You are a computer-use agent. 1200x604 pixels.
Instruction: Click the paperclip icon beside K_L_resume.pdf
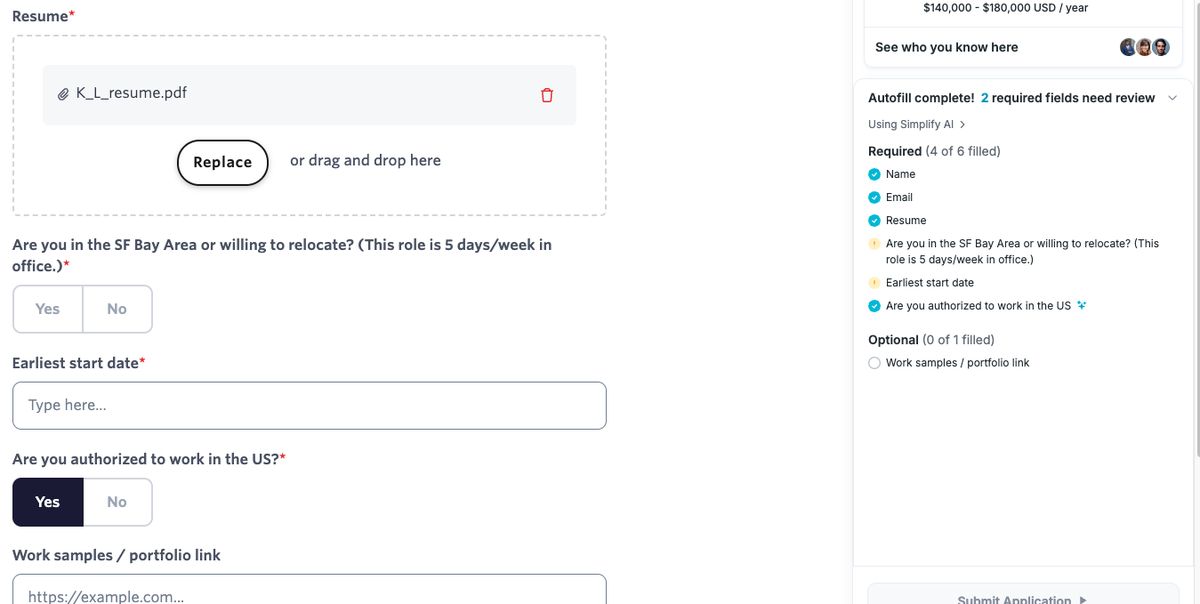tap(64, 94)
